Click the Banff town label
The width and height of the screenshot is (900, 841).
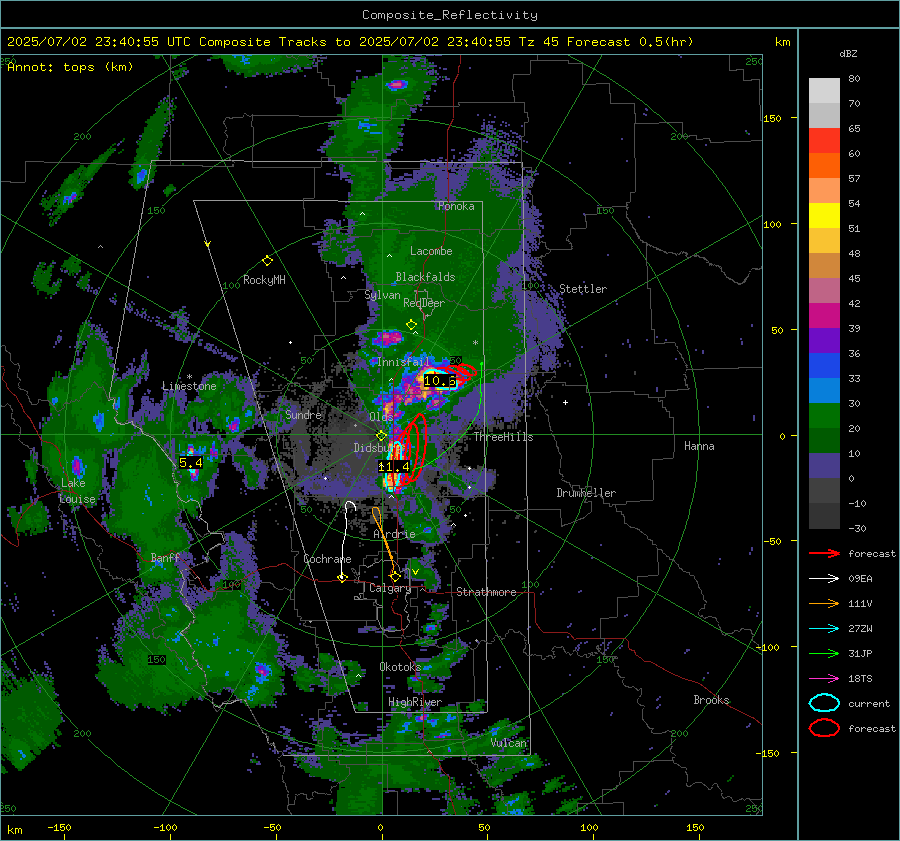[x=165, y=557]
